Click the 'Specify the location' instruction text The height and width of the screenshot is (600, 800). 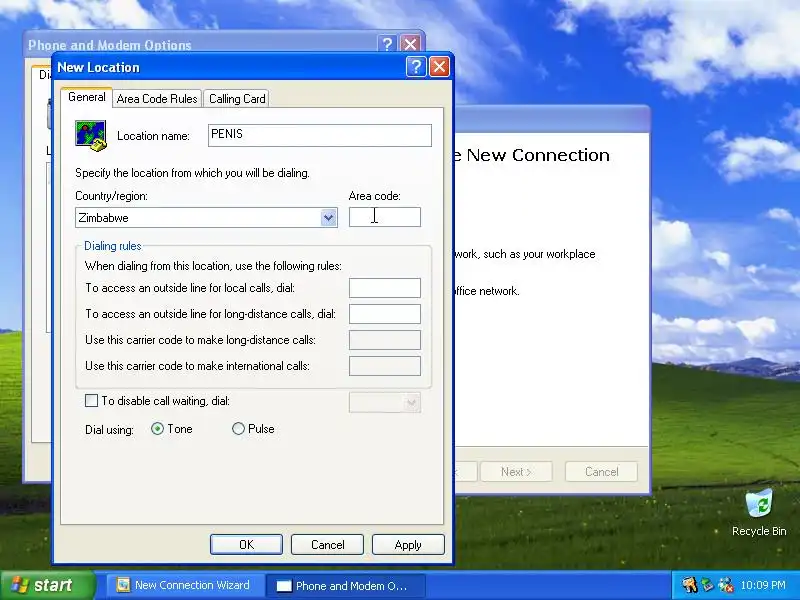point(192,173)
